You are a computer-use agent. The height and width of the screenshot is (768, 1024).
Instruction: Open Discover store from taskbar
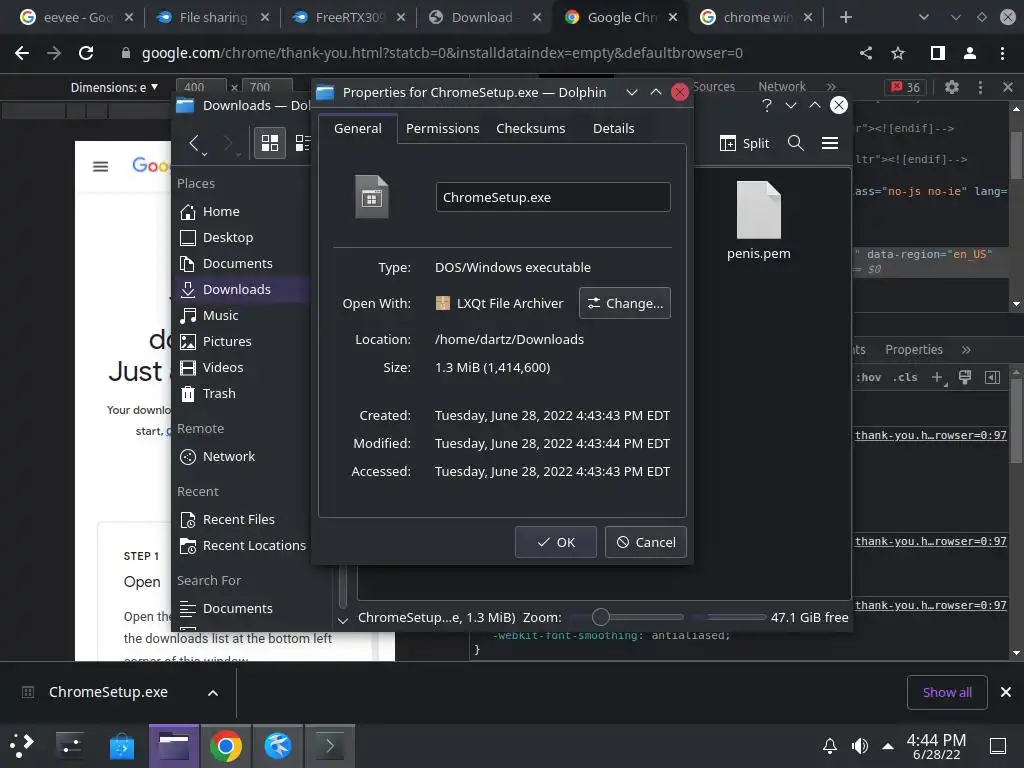121,746
